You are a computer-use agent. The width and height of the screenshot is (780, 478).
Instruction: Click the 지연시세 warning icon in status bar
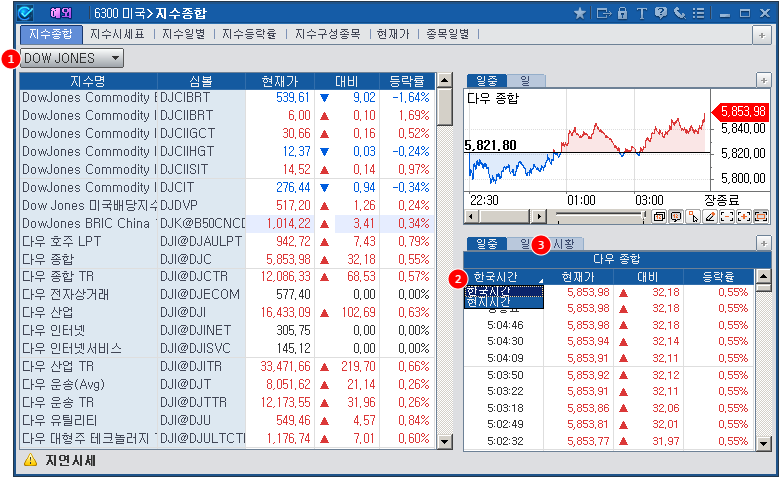pos(30,460)
